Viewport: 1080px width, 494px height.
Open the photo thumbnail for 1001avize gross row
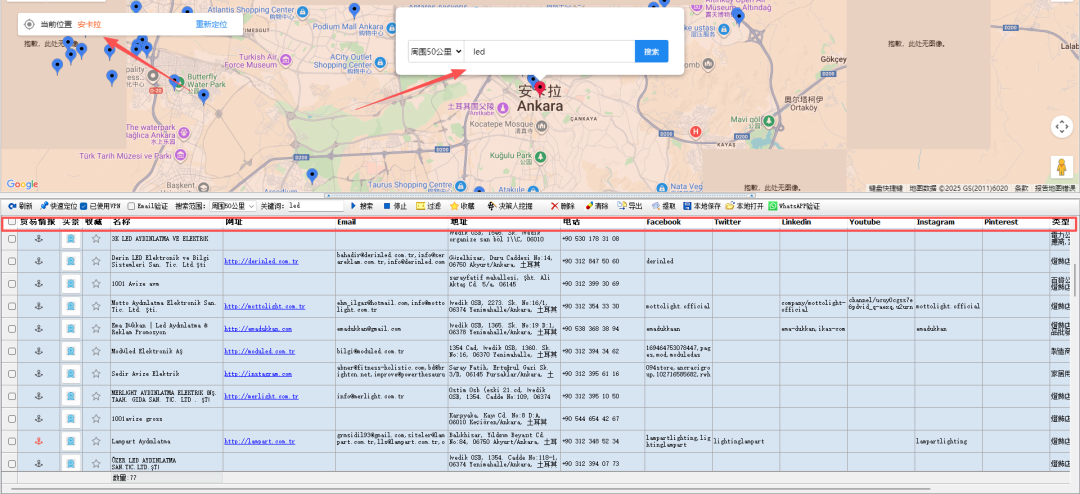tap(70, 419)
